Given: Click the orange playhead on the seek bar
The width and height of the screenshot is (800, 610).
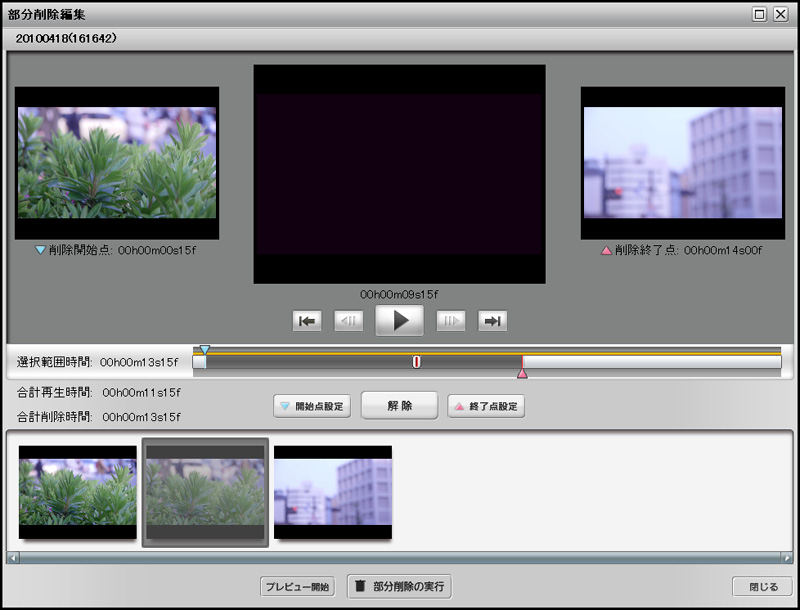Looking at the screenshot, I should point(416,362).
